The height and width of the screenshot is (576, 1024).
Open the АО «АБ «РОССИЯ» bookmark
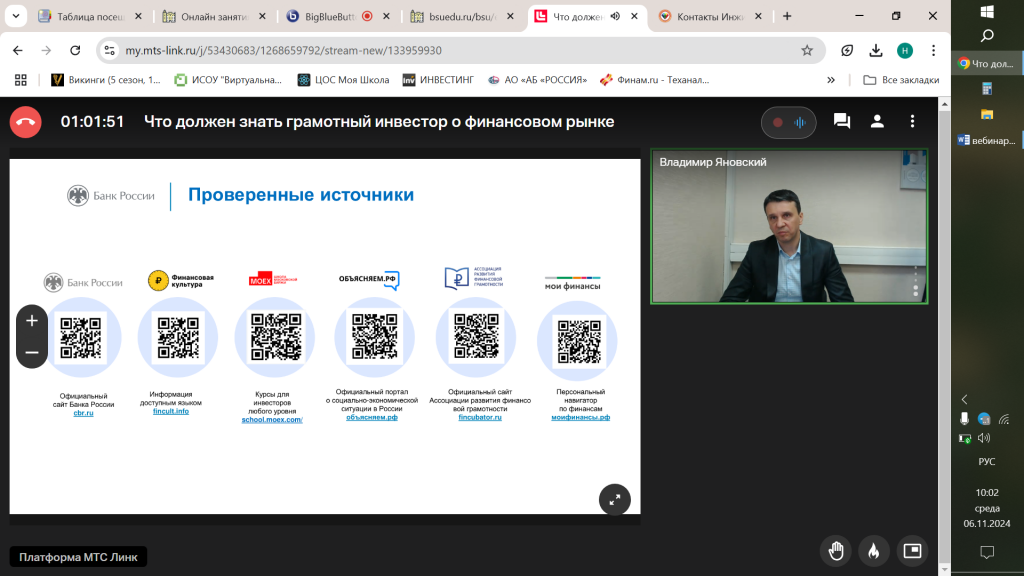537,80
